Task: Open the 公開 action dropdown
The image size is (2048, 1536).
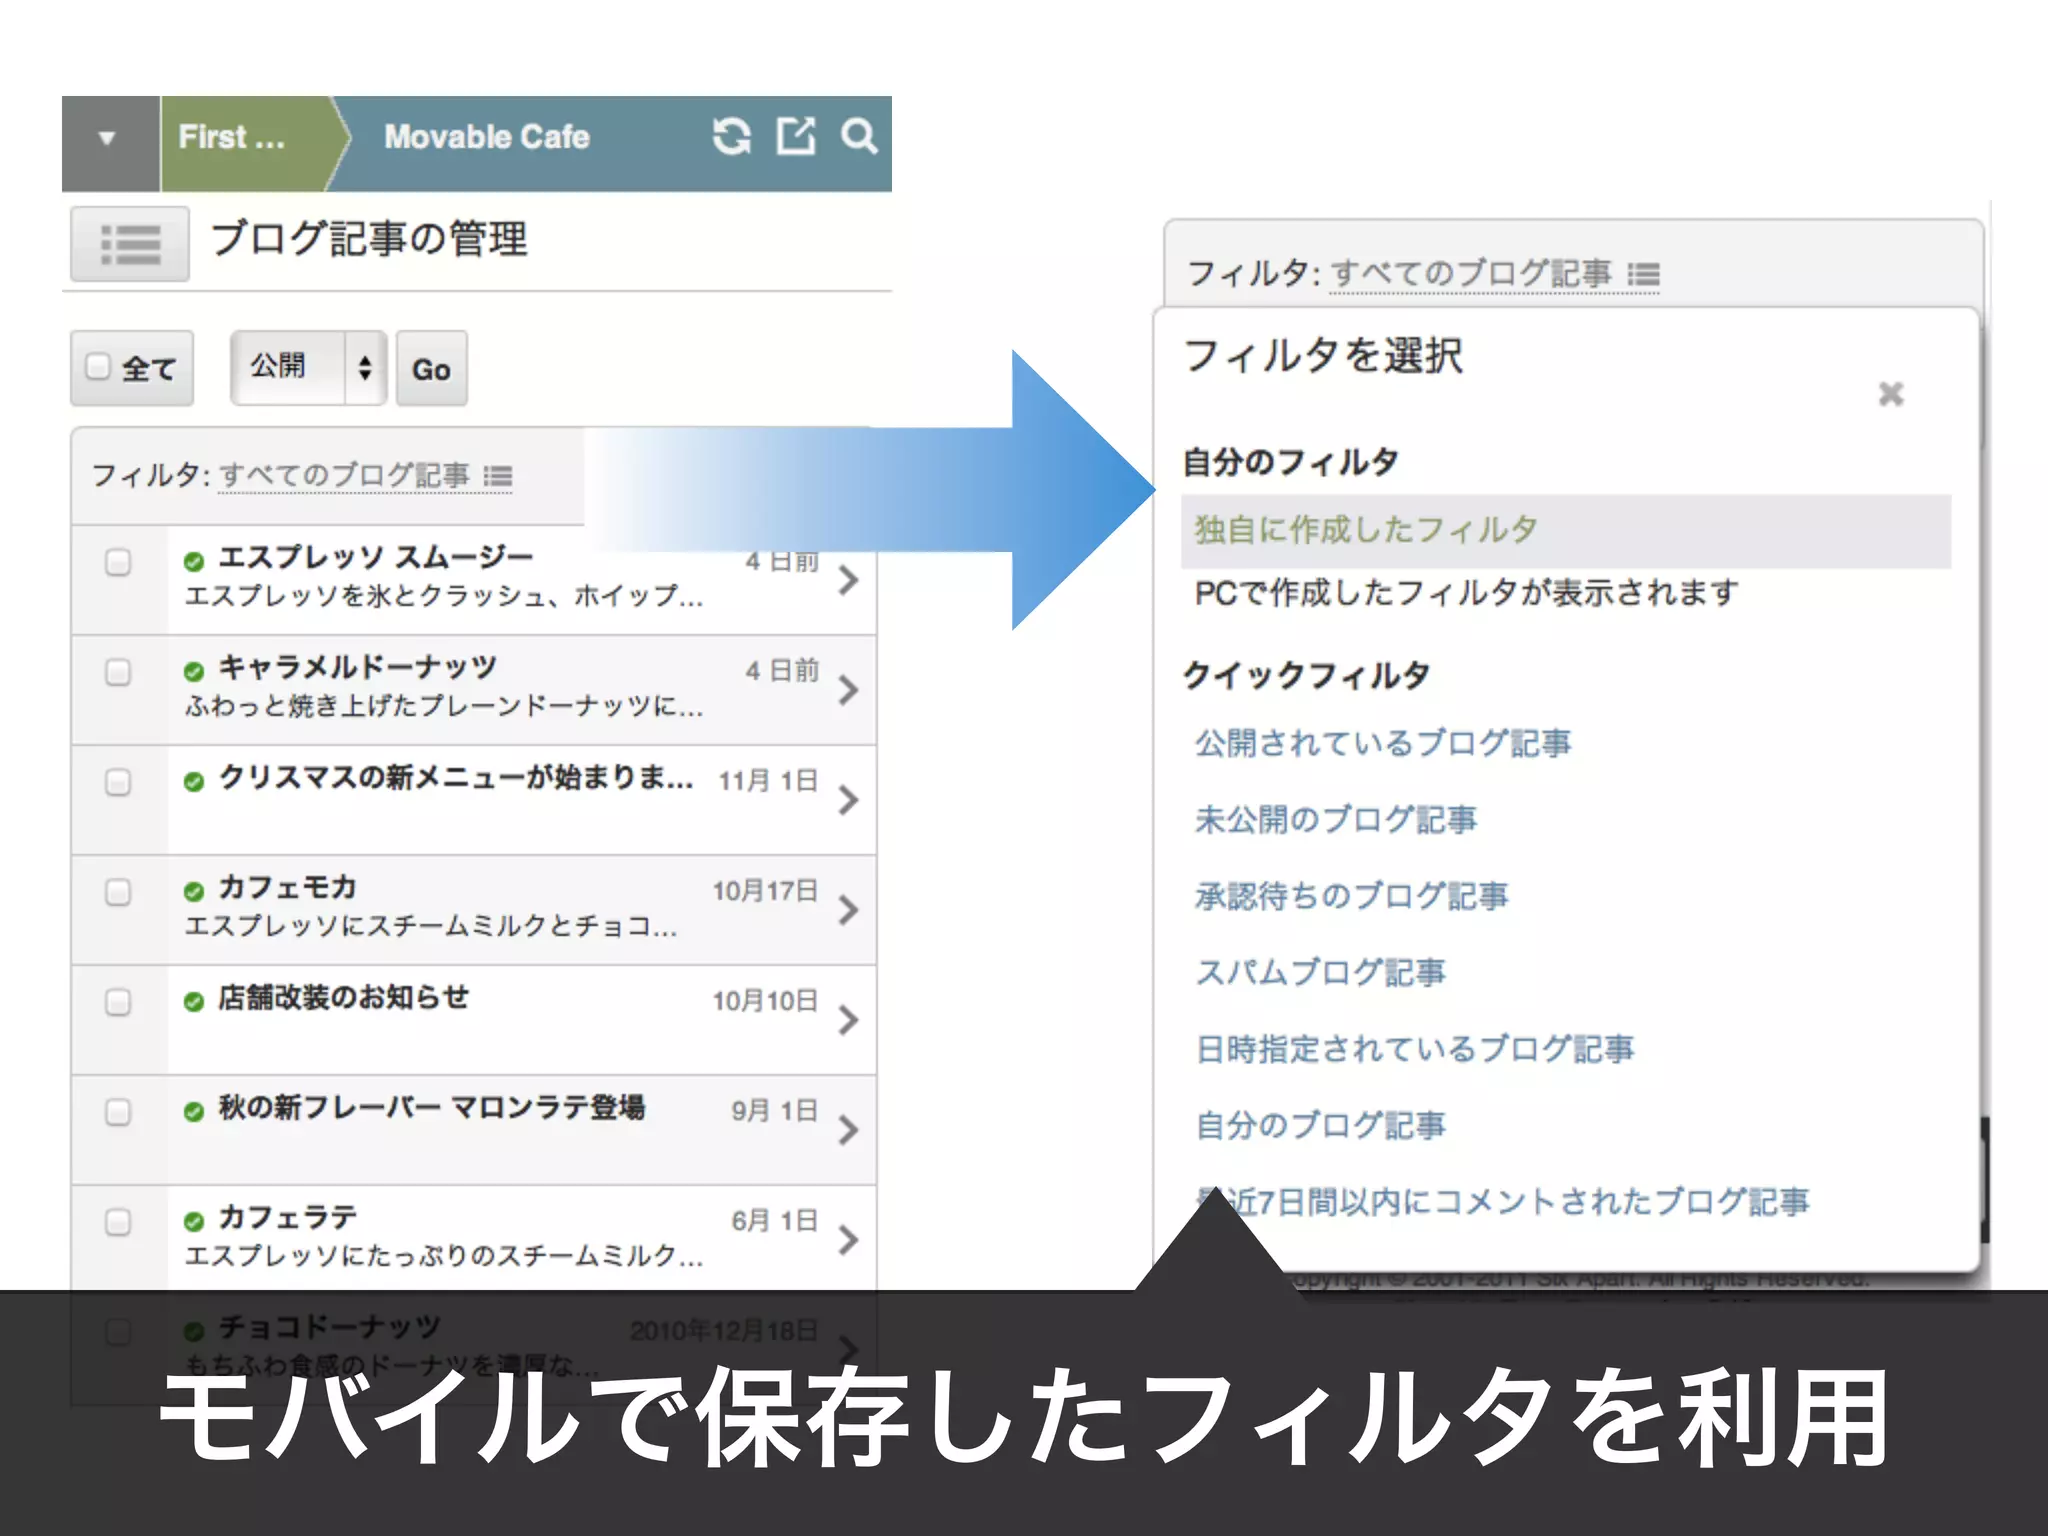Action: pyautogui.click(x=308, y=368)
